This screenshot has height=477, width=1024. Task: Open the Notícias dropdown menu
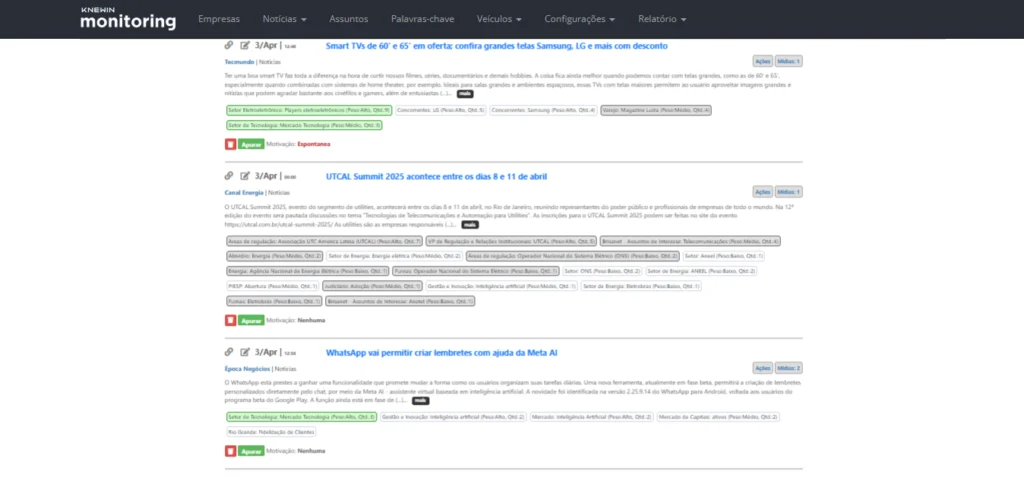click(285, 19)
